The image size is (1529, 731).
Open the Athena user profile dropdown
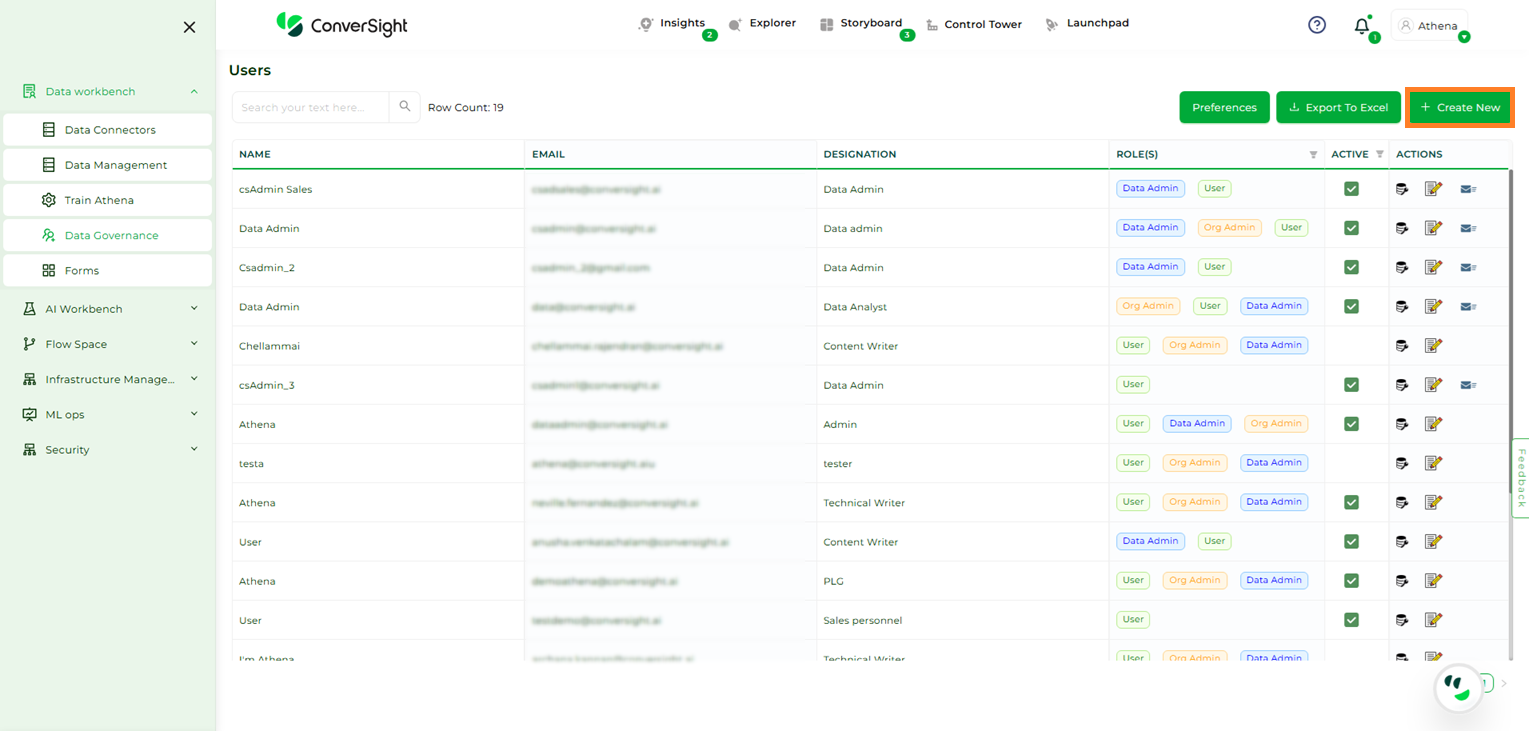(1429, 26)
